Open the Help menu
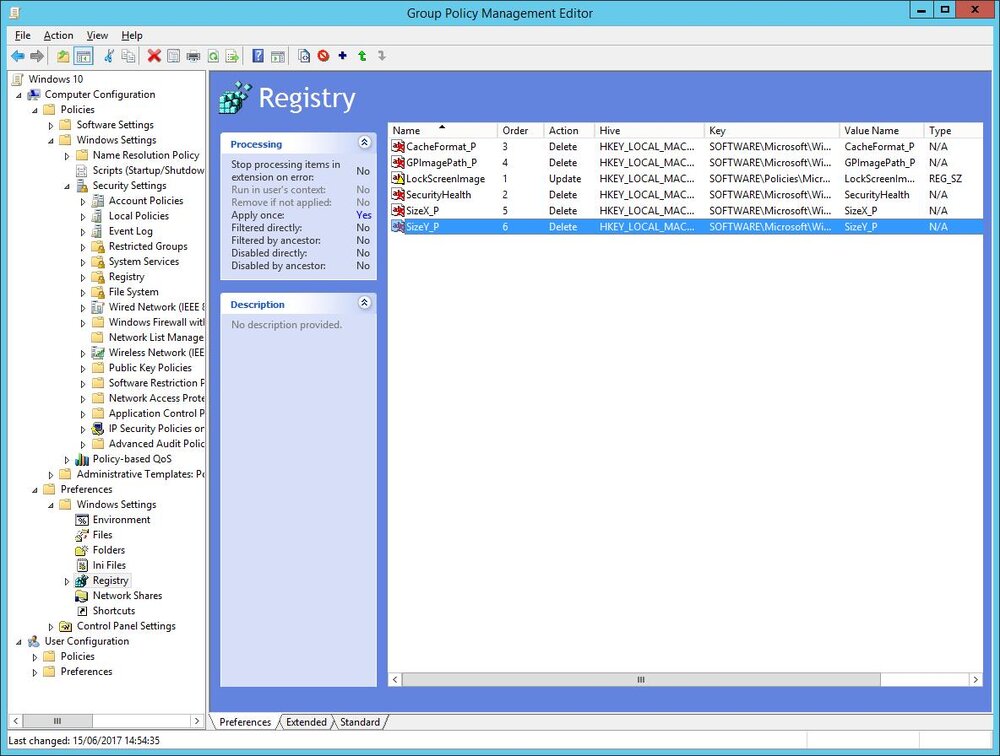Image resolution: width=1000 pixels, height=756 pixels. tap(131, 36)
